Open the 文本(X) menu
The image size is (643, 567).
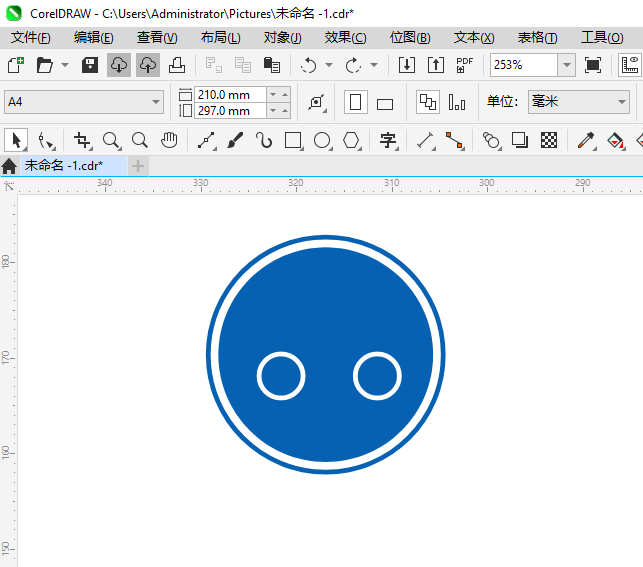[x=474, y=38]
